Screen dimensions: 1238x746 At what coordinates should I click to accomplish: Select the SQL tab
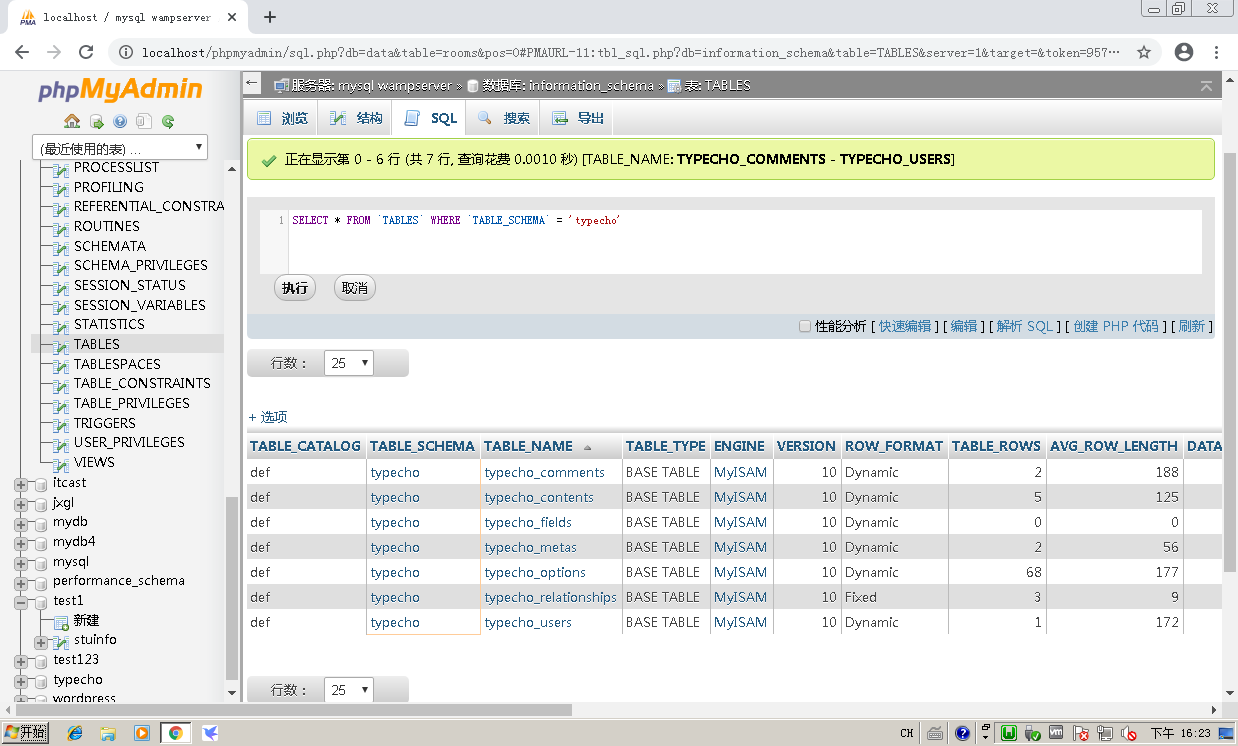429,118
